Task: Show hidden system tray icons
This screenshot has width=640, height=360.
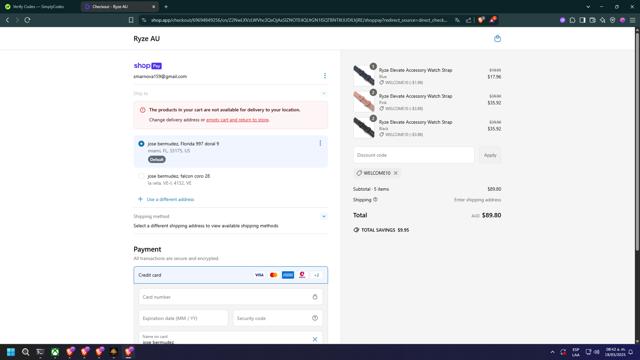Action: 552,352
